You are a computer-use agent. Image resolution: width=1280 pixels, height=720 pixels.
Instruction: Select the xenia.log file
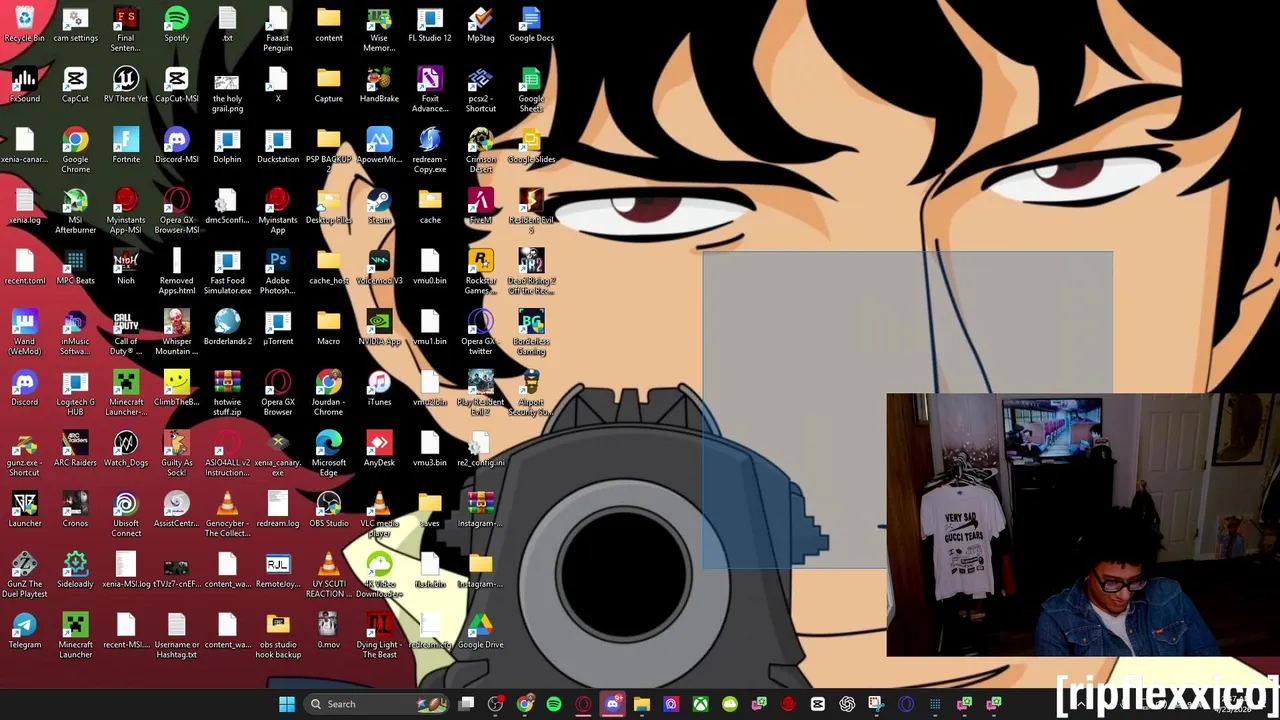[24, 207]
